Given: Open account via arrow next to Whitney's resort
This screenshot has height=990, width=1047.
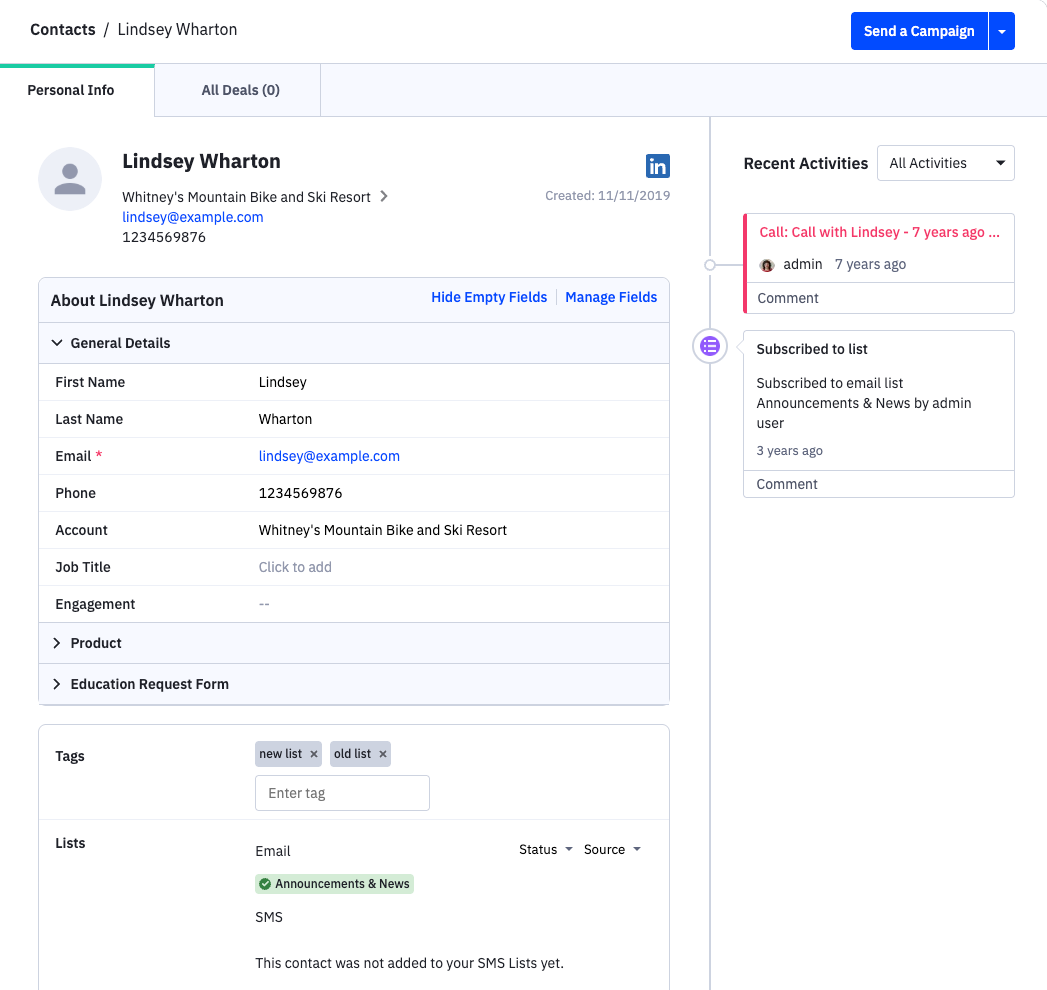Looking at the screenshot, I should click(x=384, y=196).
